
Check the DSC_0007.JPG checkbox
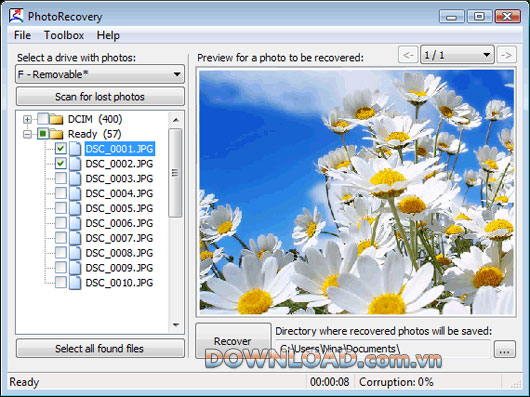pyautogui.click(x=61, y=238)
